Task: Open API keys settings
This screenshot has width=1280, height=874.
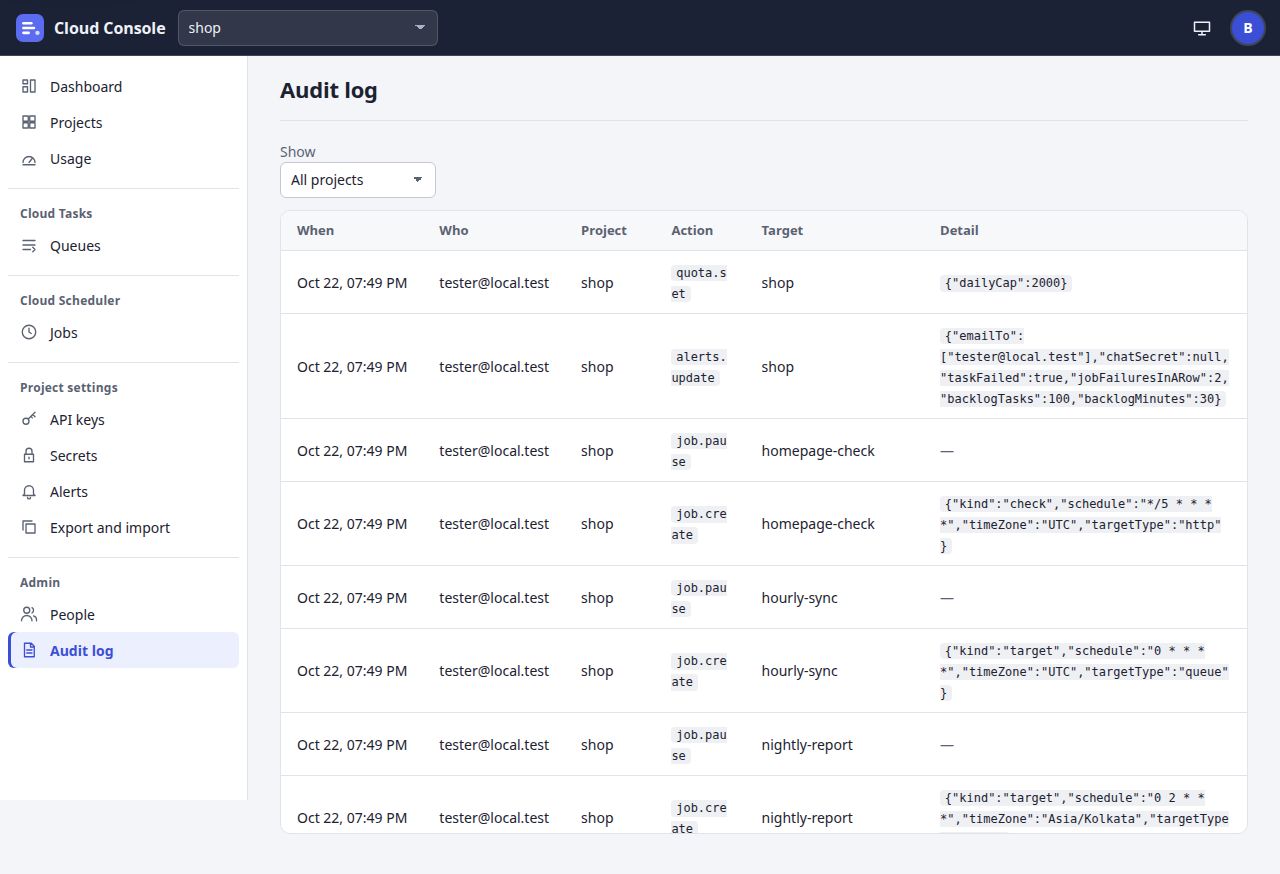Action: tap(124, 420)
